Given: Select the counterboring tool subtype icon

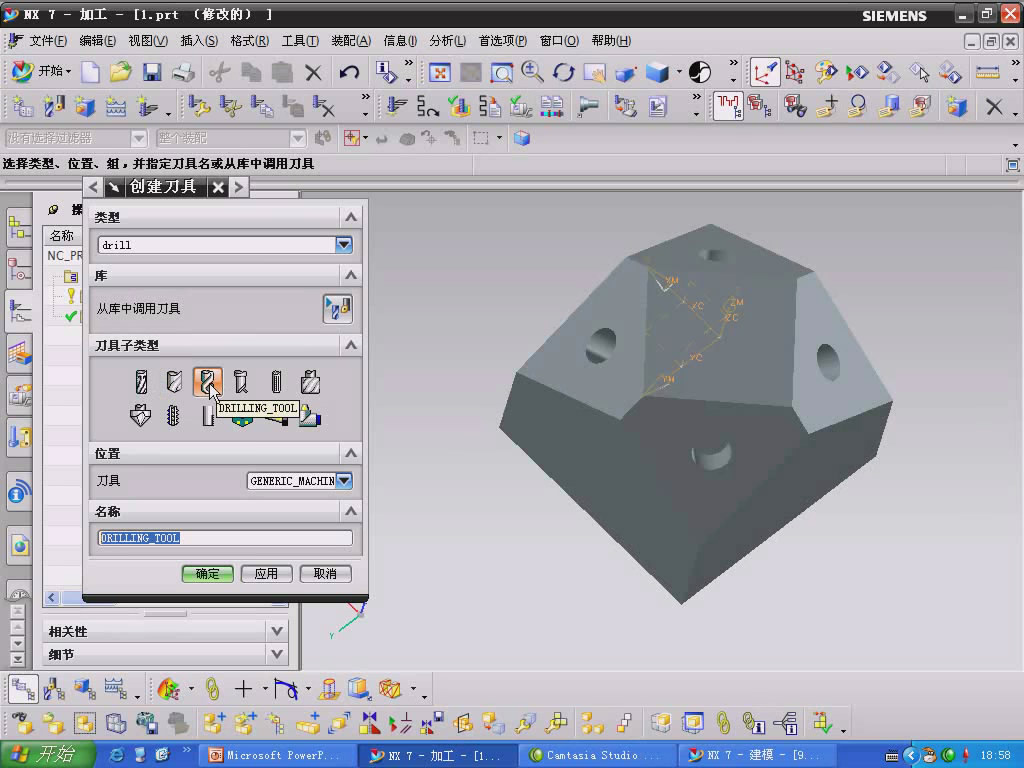Looking at the screenshot, I should tap(310, 382).
